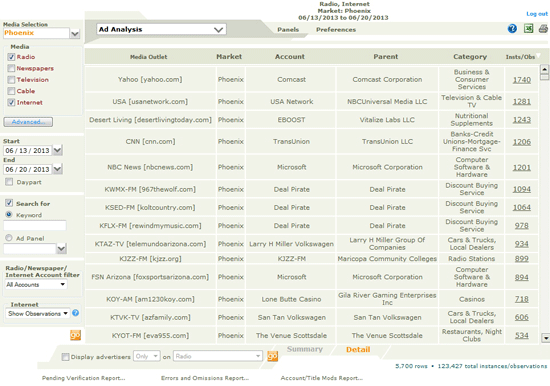This screenshot has width=550, height=386.
Task: Enable the Cable checkbox
Action: click(x=11, y=91)
